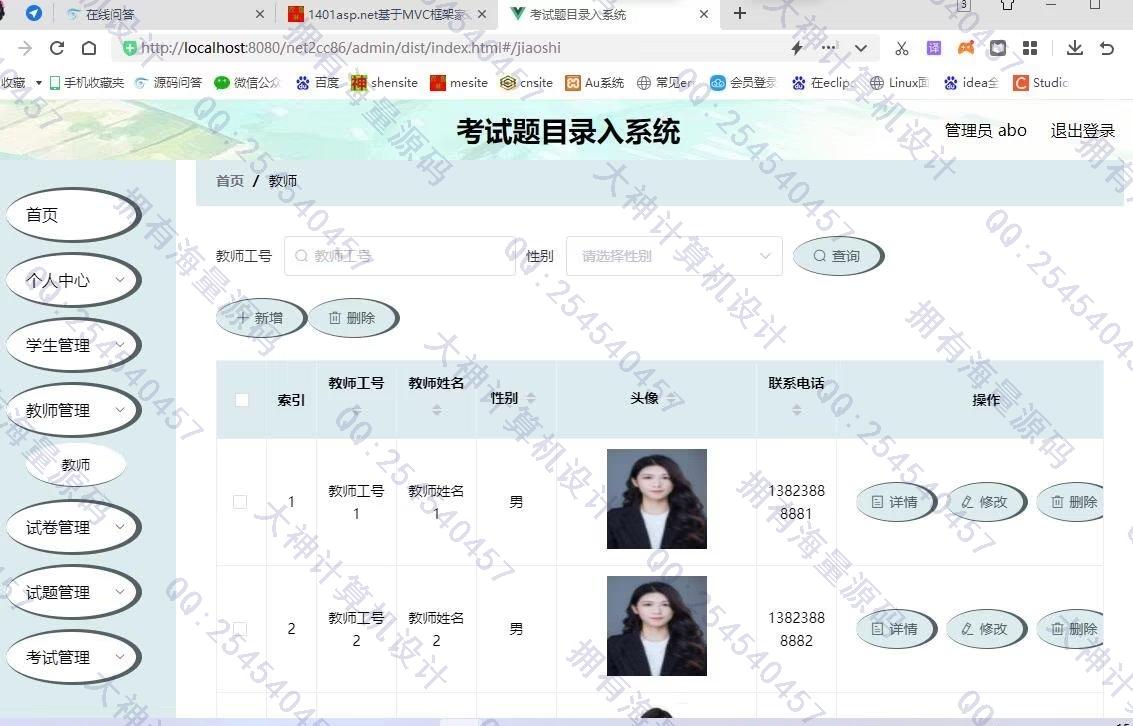1133x726 pixels.
Task: Open a new browser tab
Action: point(739,14)
